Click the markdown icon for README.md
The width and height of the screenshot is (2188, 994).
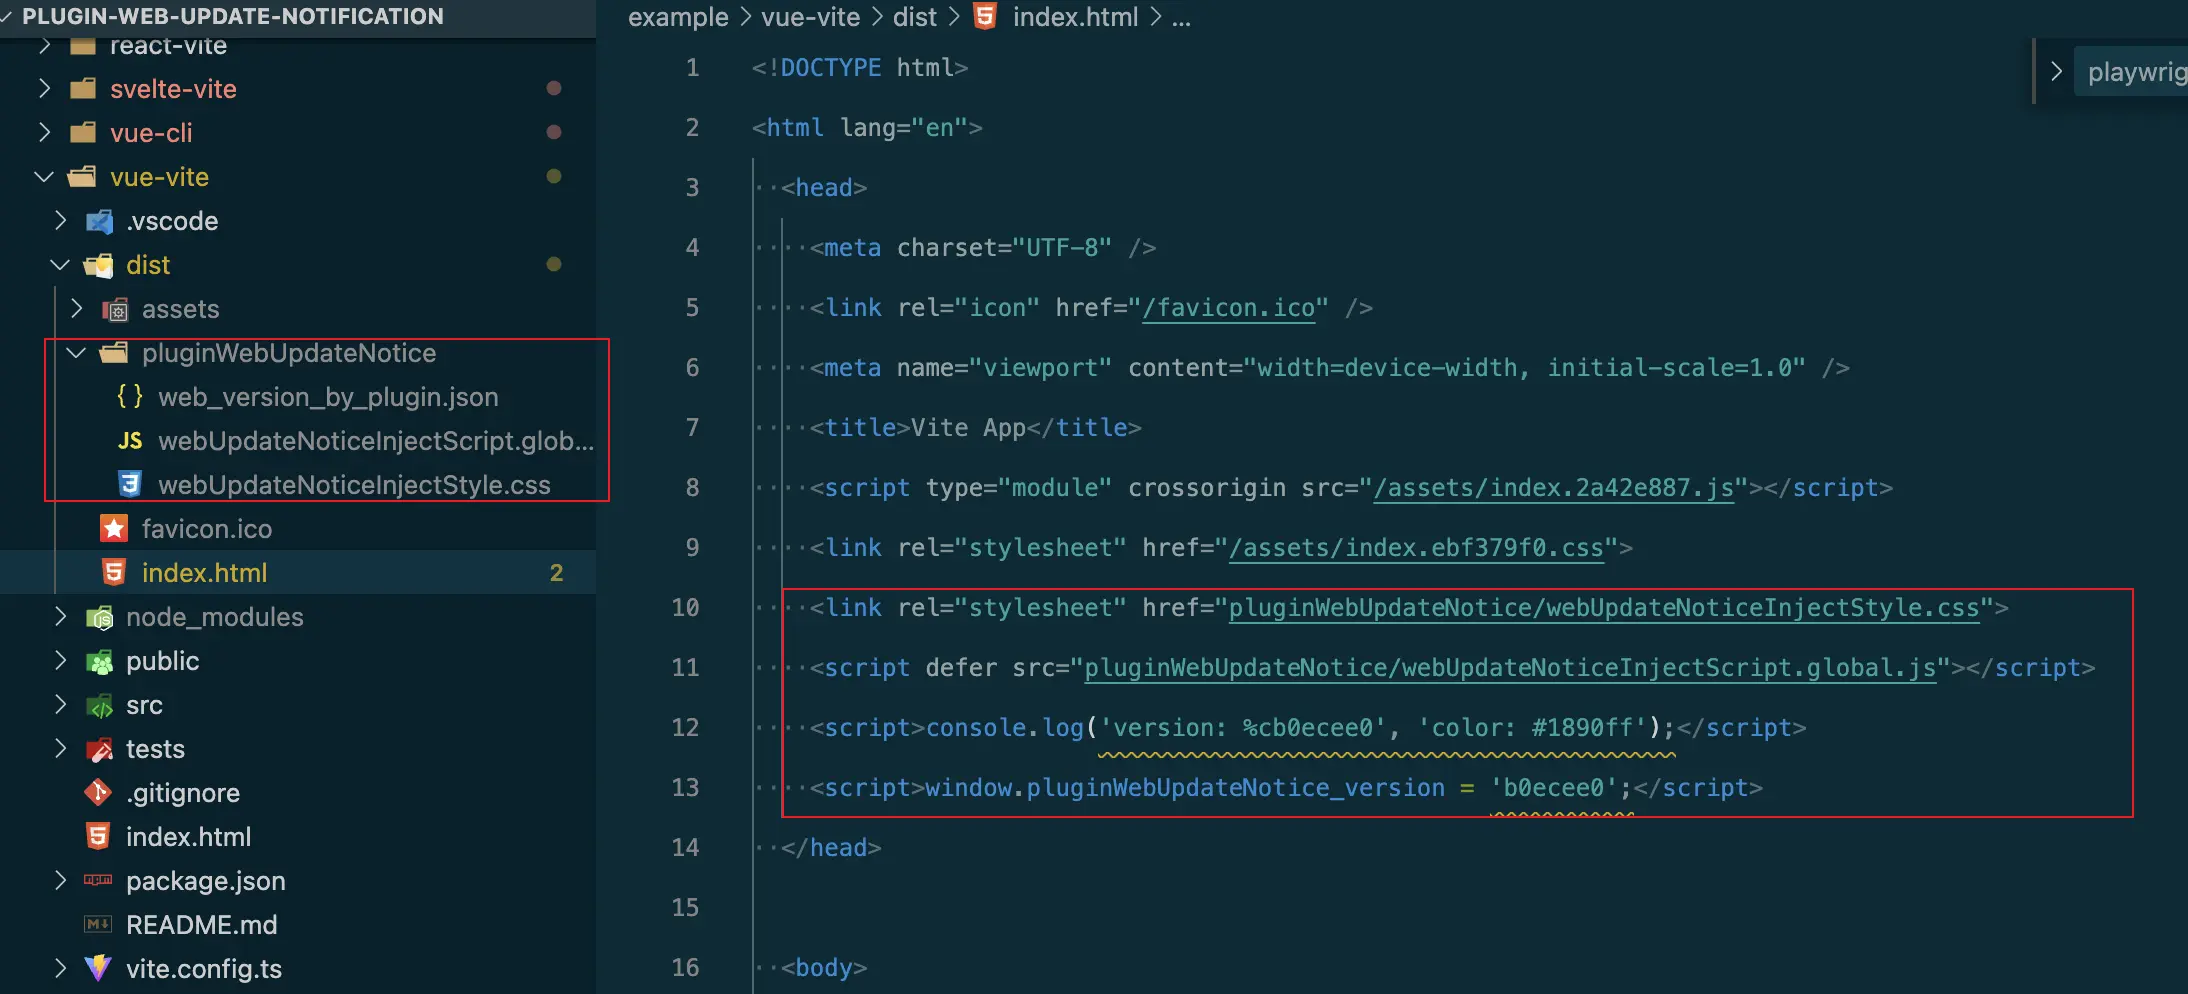click(98, 925)
